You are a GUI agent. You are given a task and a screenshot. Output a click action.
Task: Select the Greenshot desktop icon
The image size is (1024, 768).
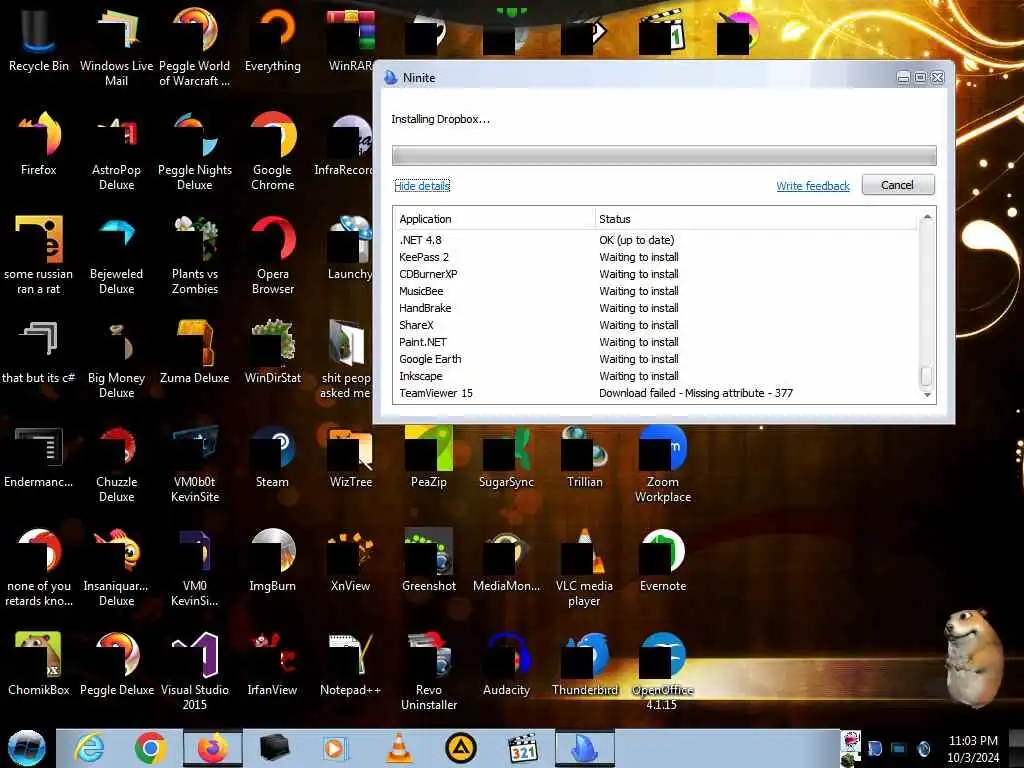point(429,561)
